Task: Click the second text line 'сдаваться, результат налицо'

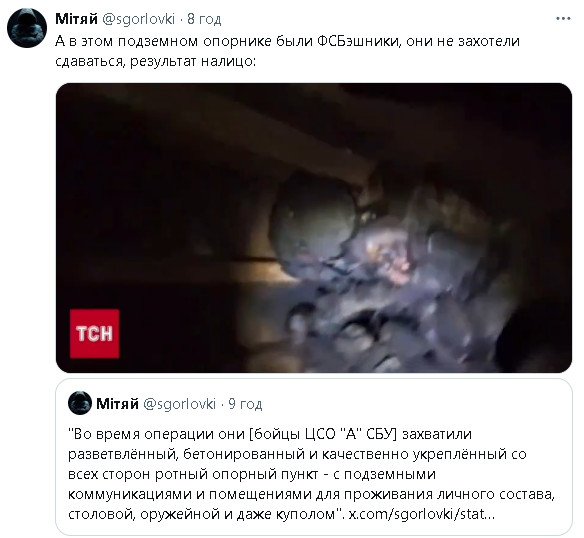Action: click(x=155, y=61)
